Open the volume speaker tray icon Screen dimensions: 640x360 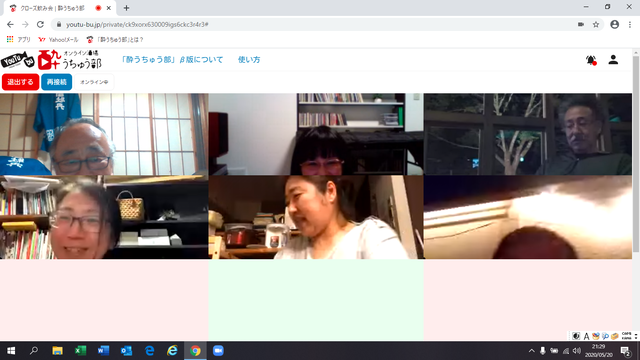[x=577, y=351]
